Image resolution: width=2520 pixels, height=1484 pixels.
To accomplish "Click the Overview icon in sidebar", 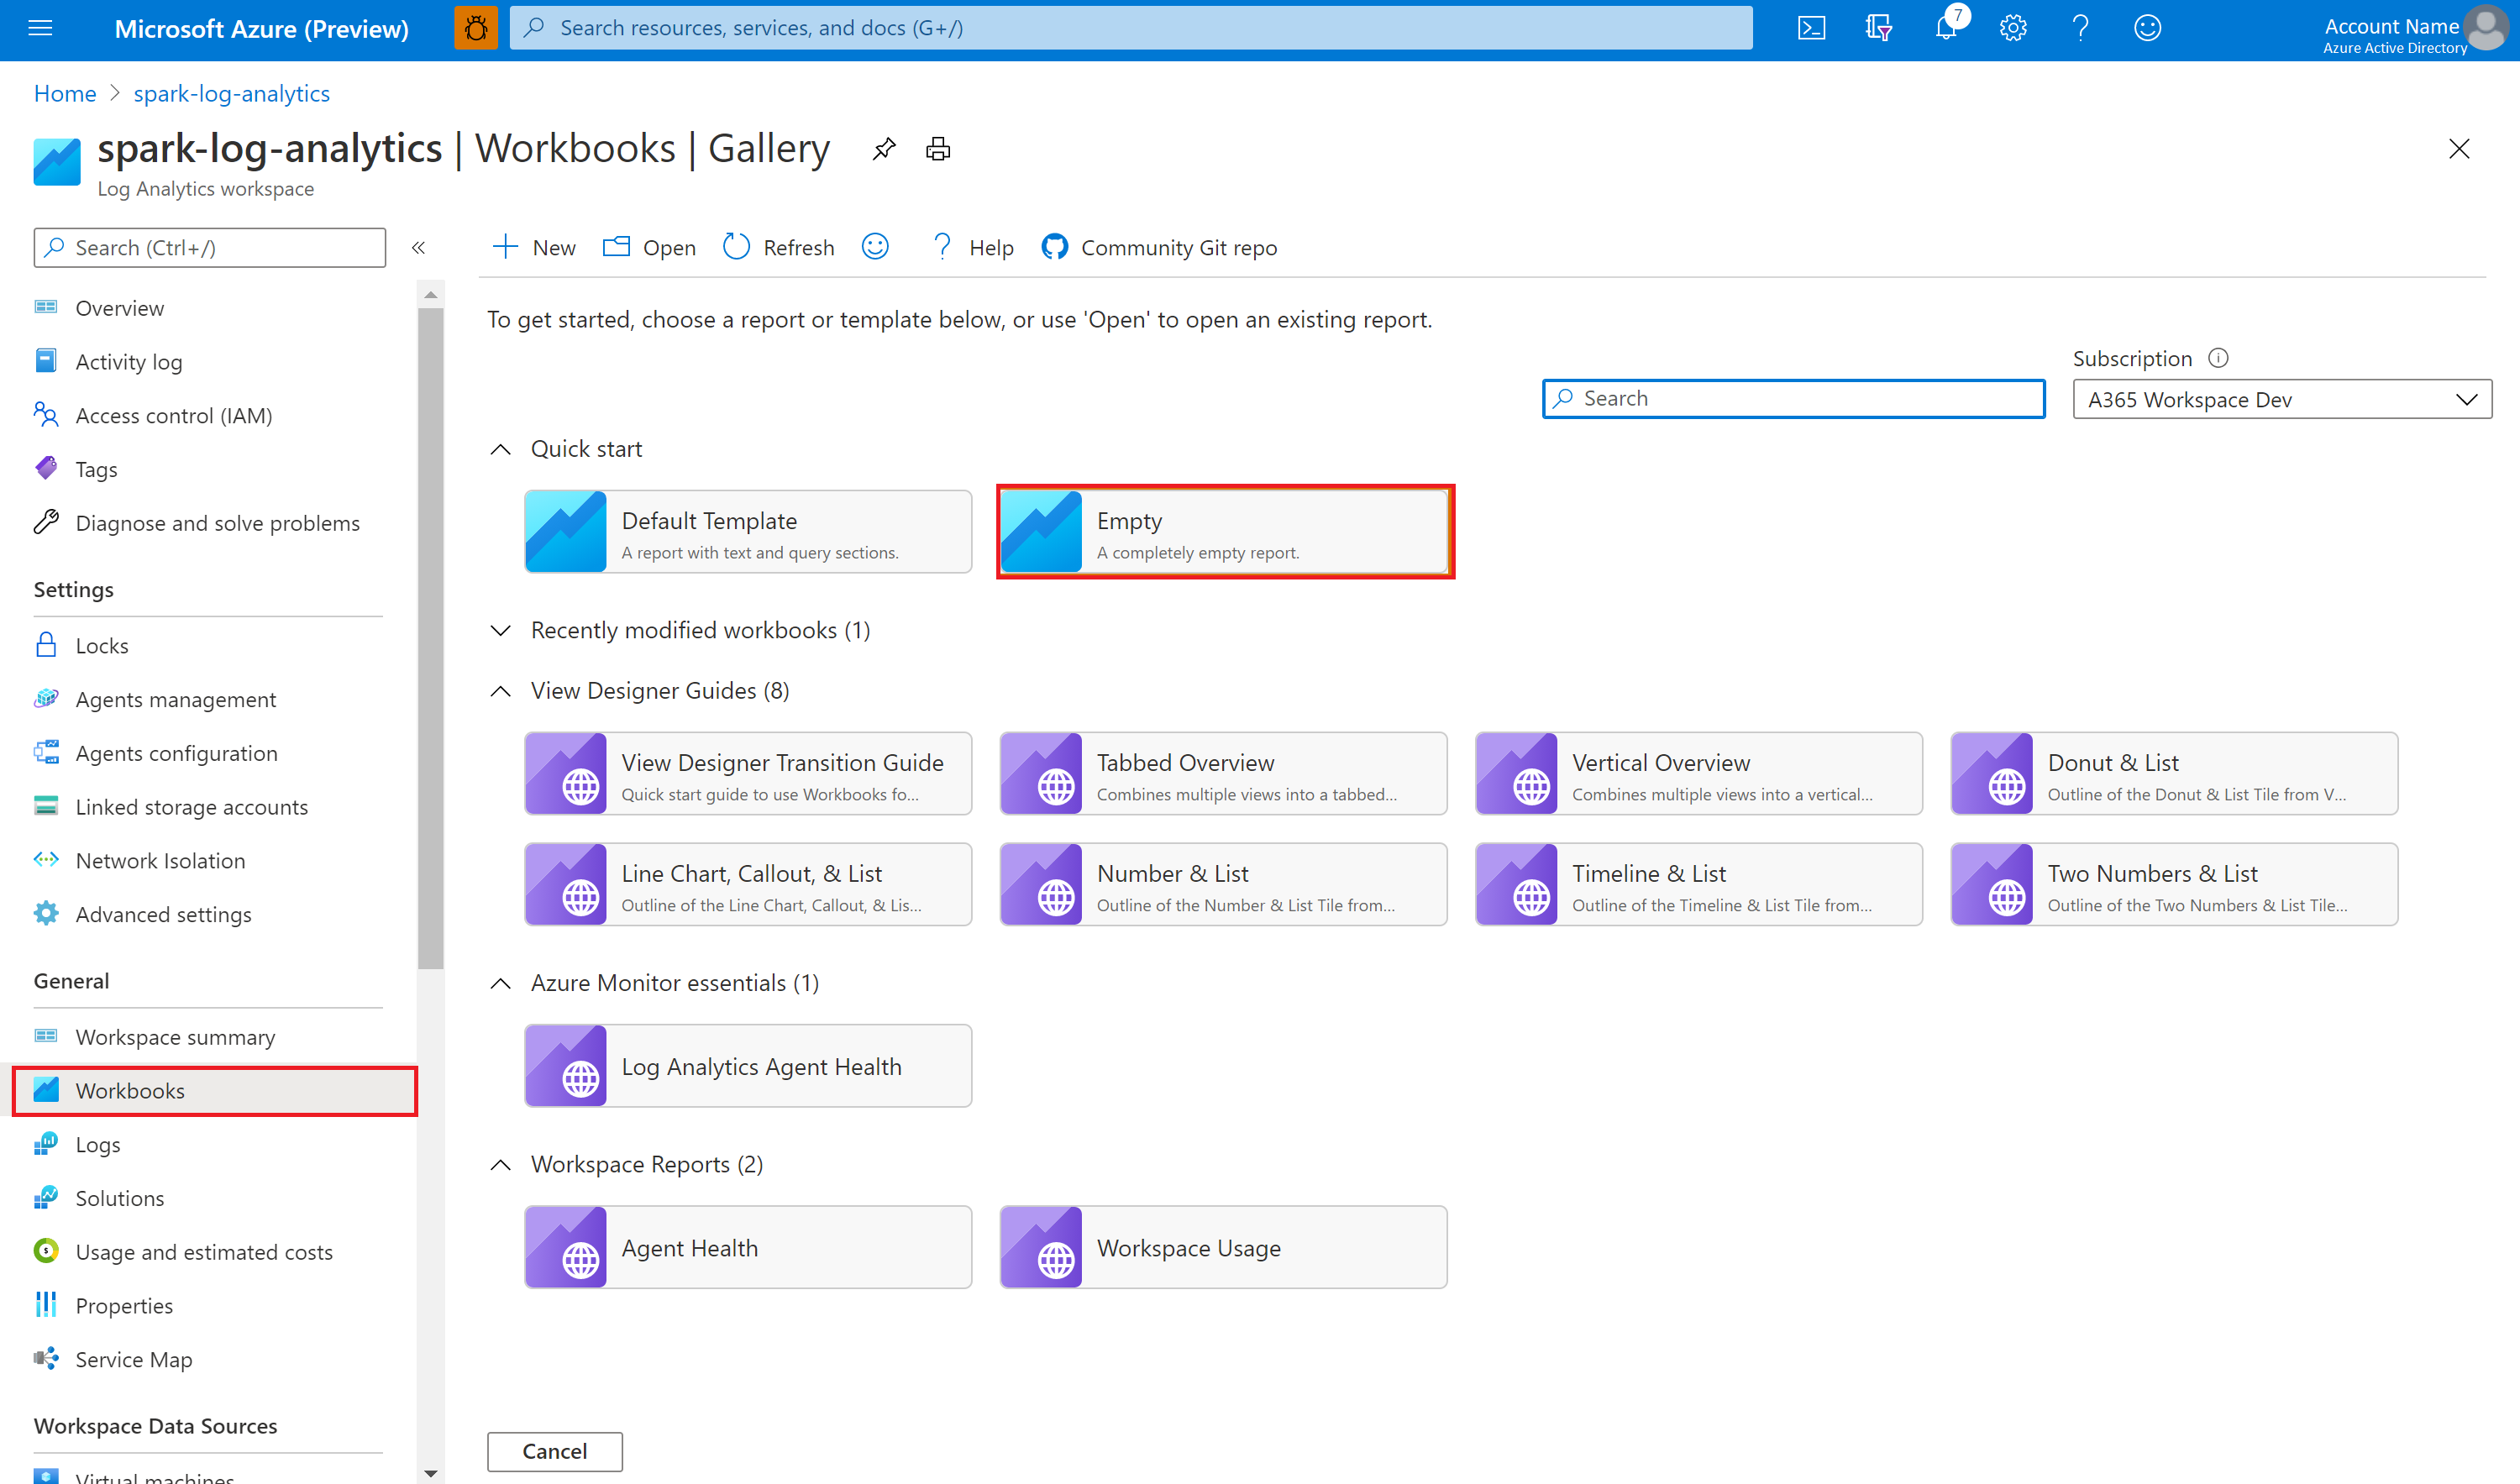I will tap(46, 306).
